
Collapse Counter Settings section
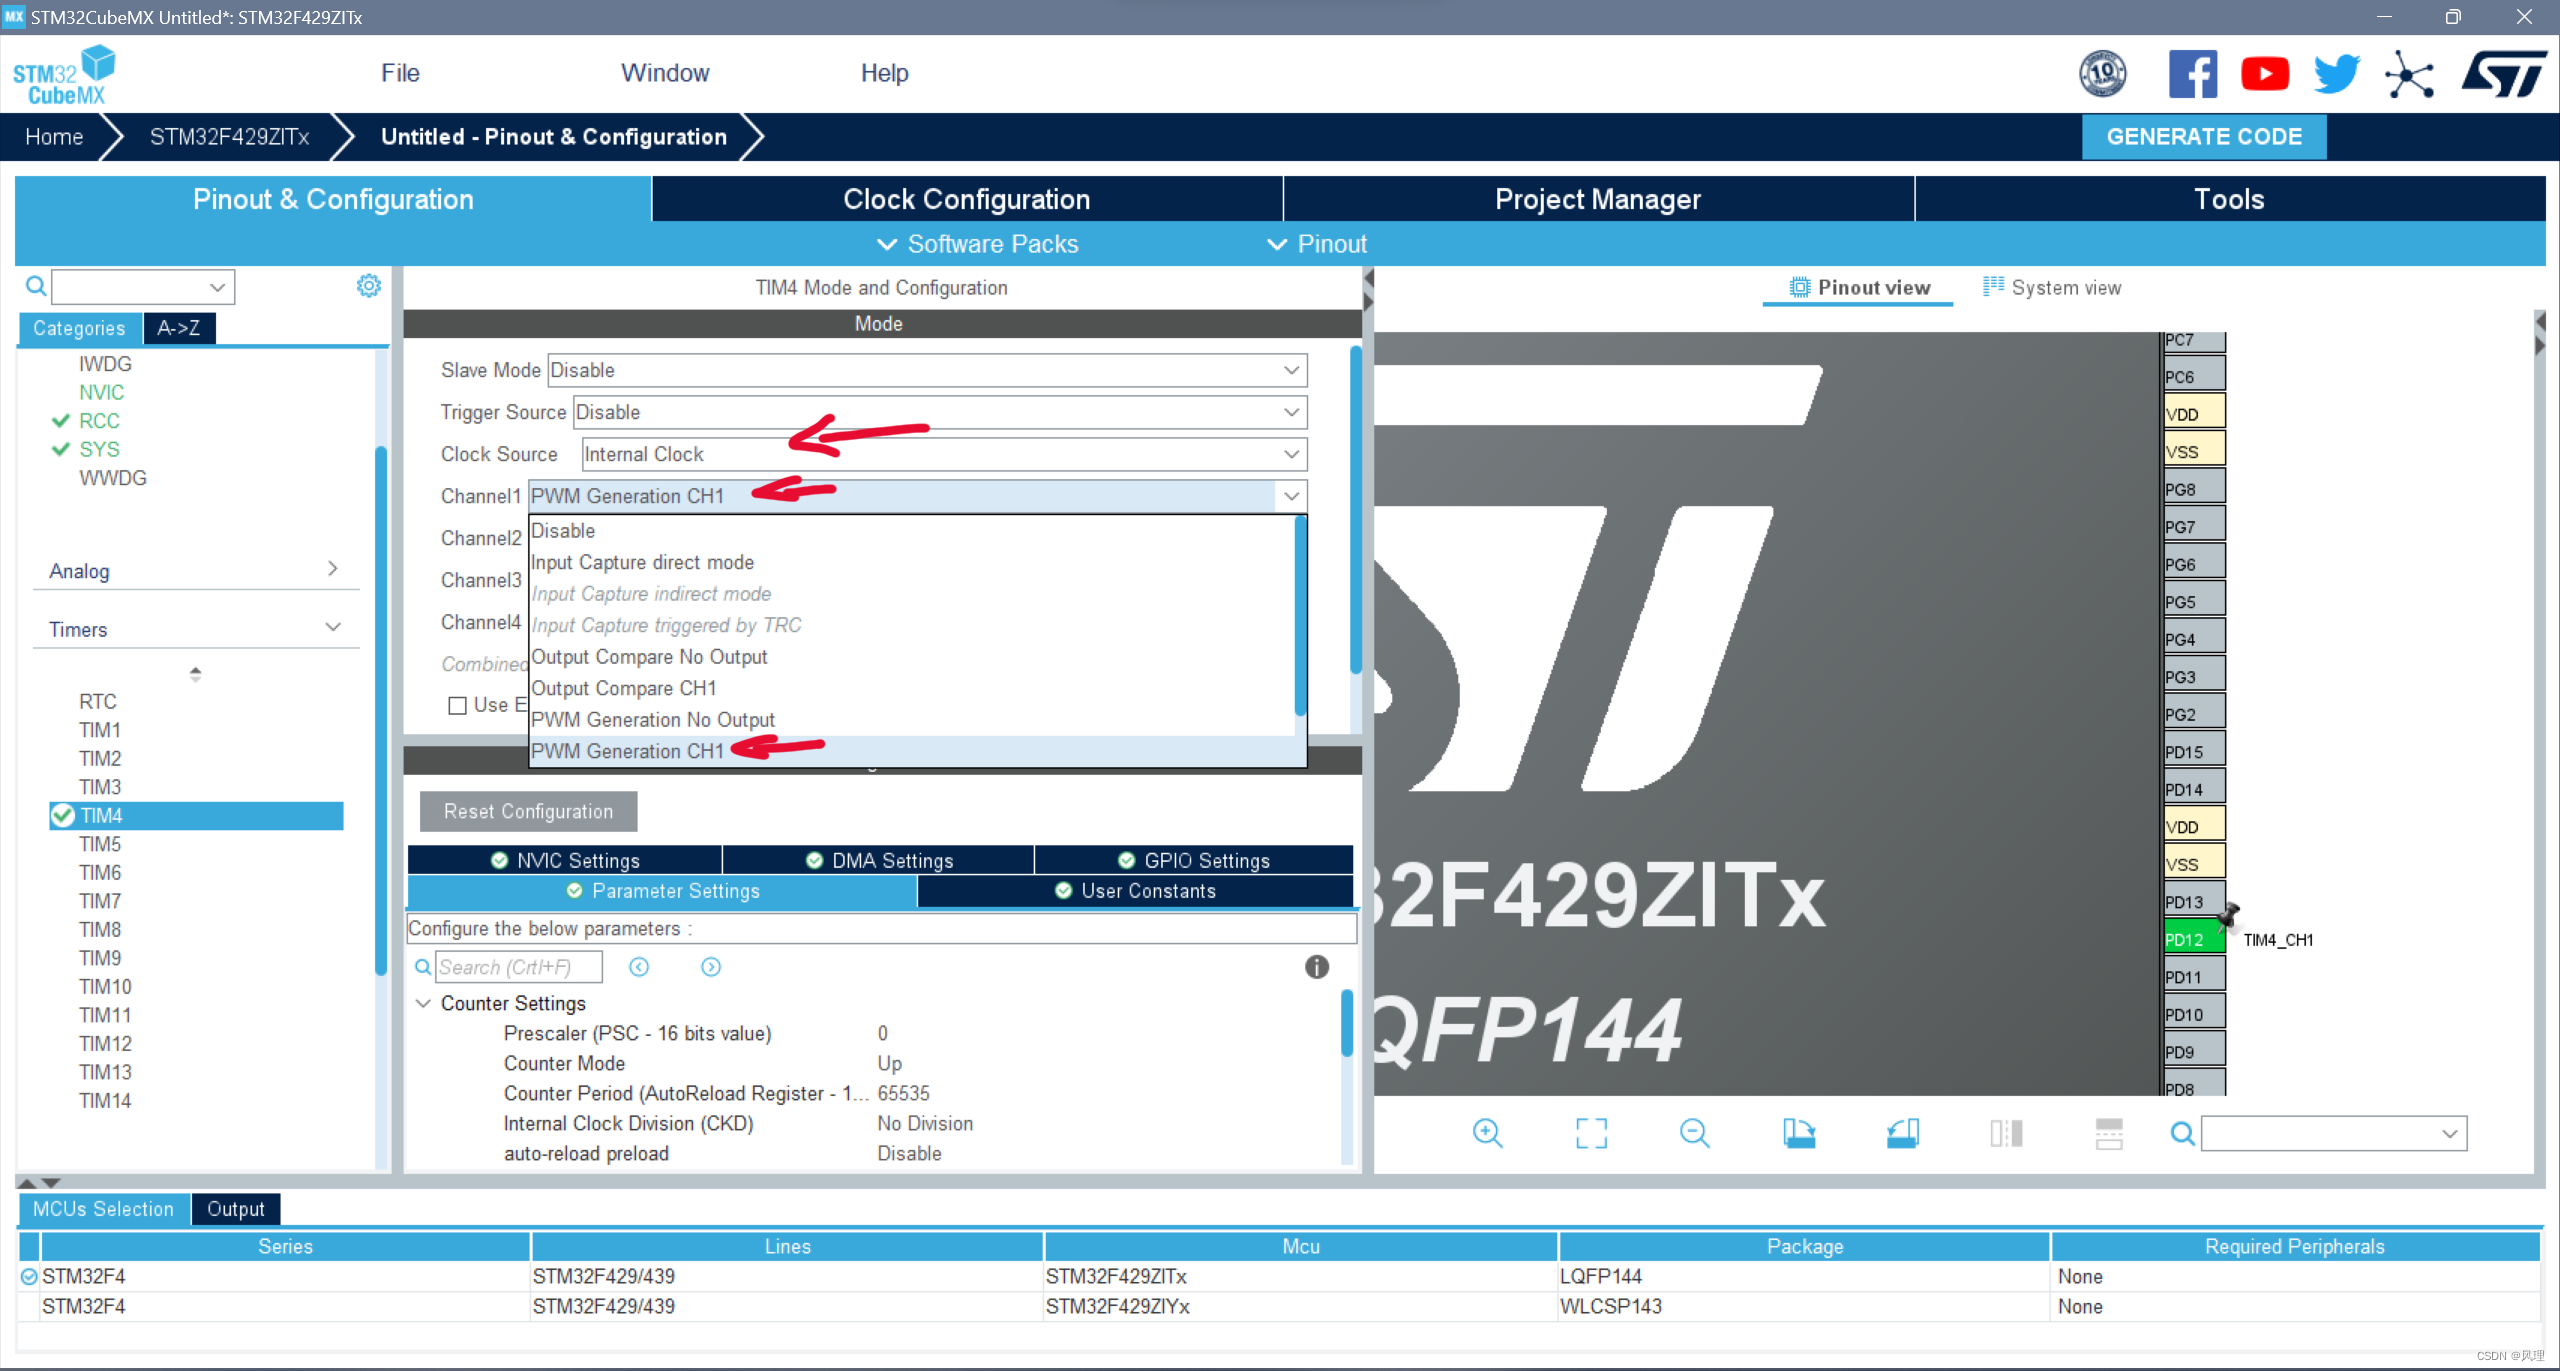(x=423, y=1003)
